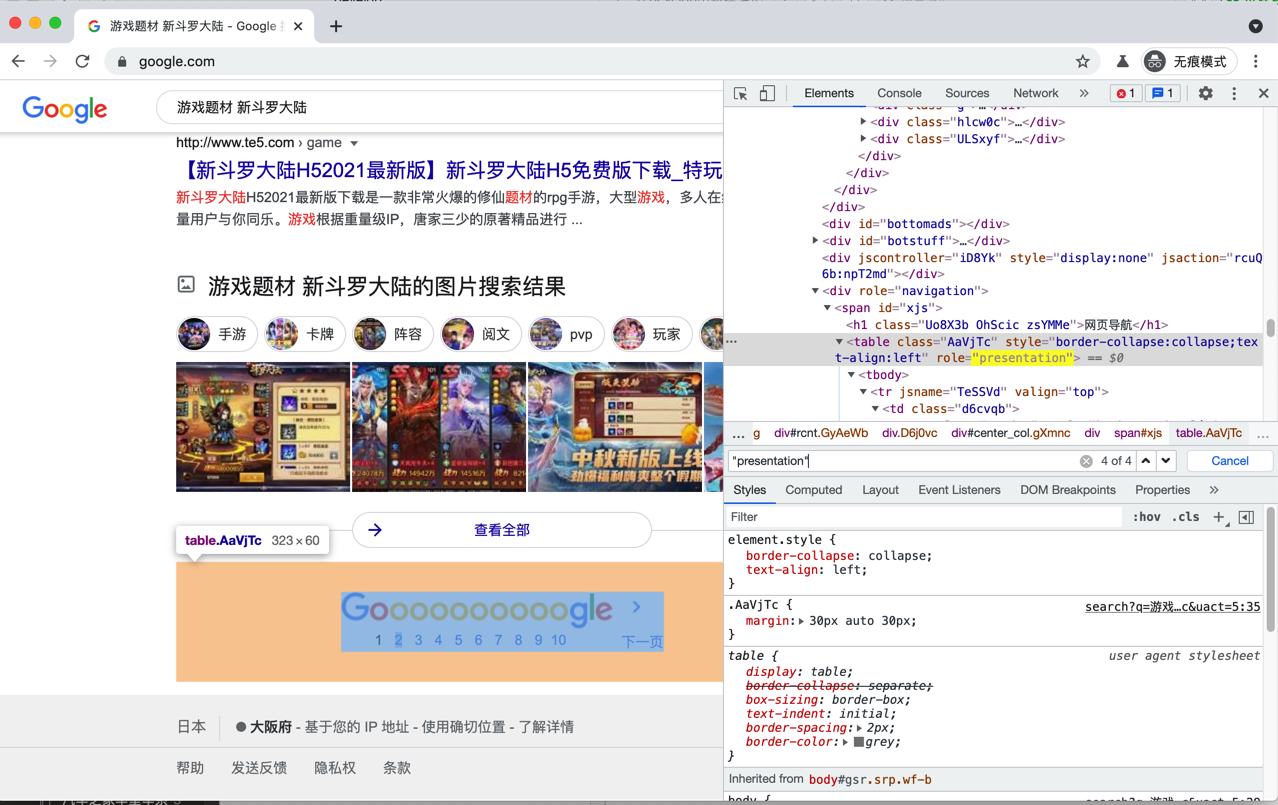Click the red error count badge
Image resolution: width=1278 pixels, height=805 pixels.
click(x=1125, y=93)
